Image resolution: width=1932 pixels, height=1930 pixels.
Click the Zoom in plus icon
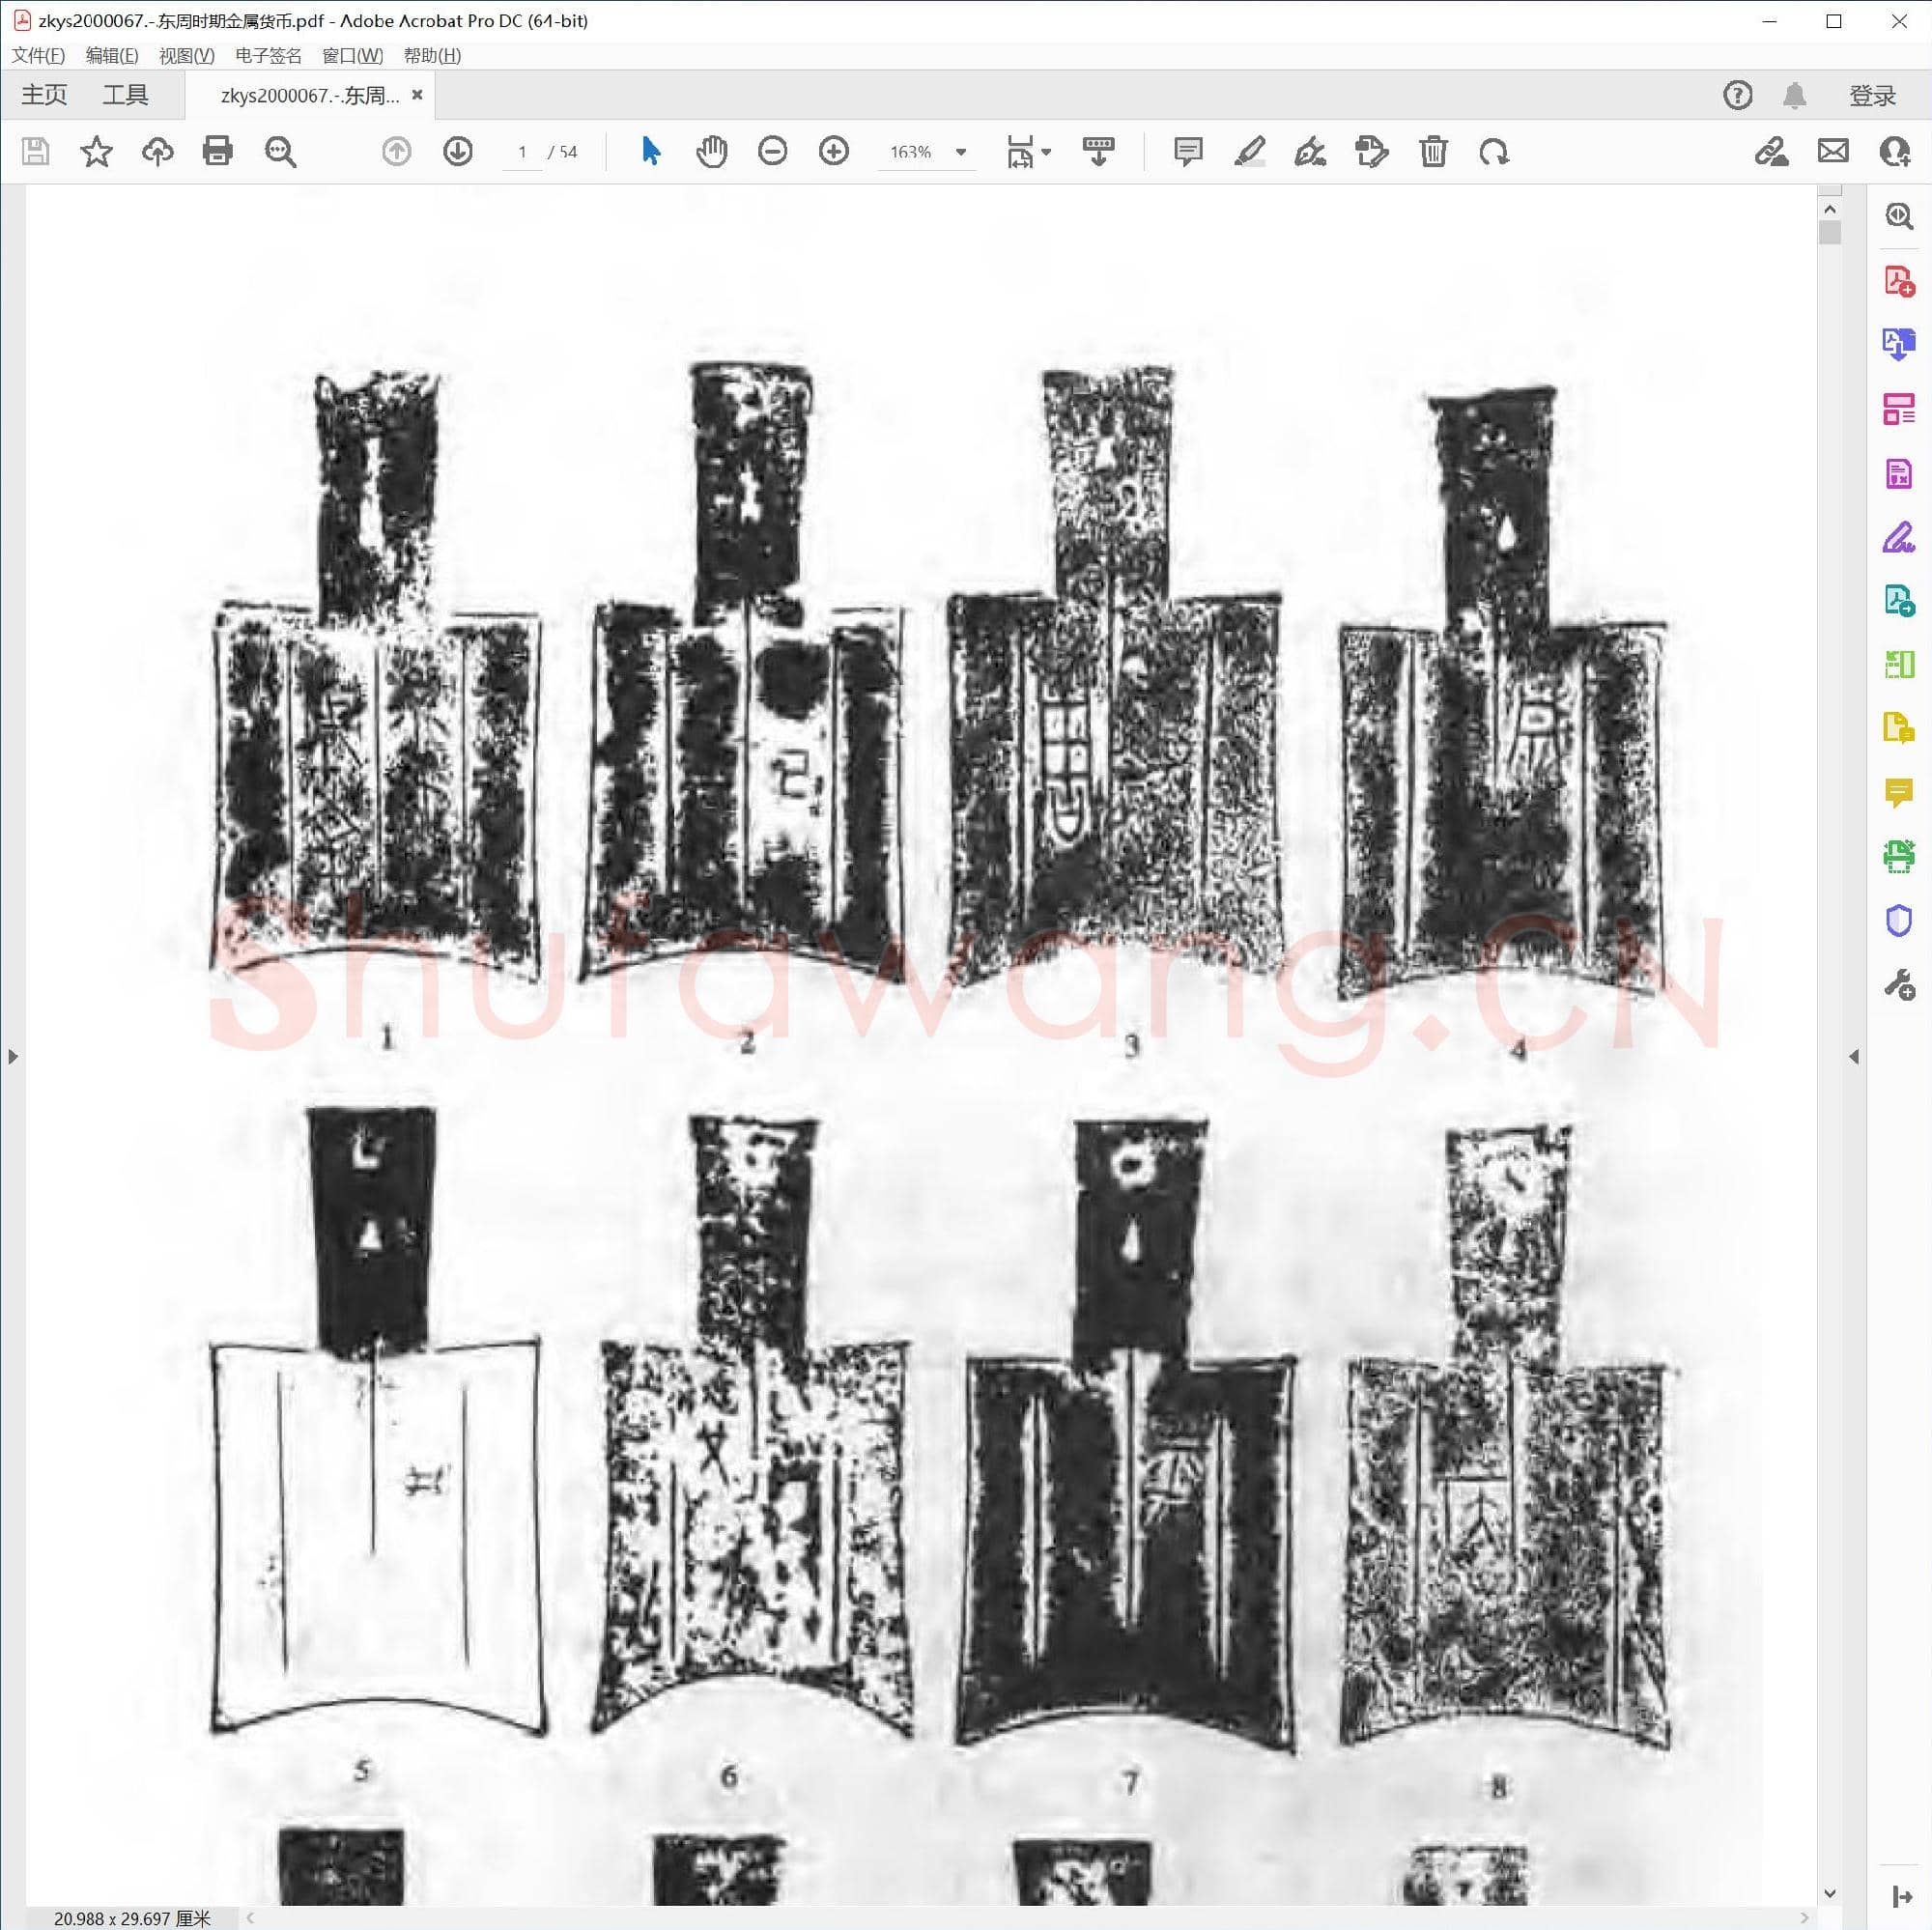[833, 152]
